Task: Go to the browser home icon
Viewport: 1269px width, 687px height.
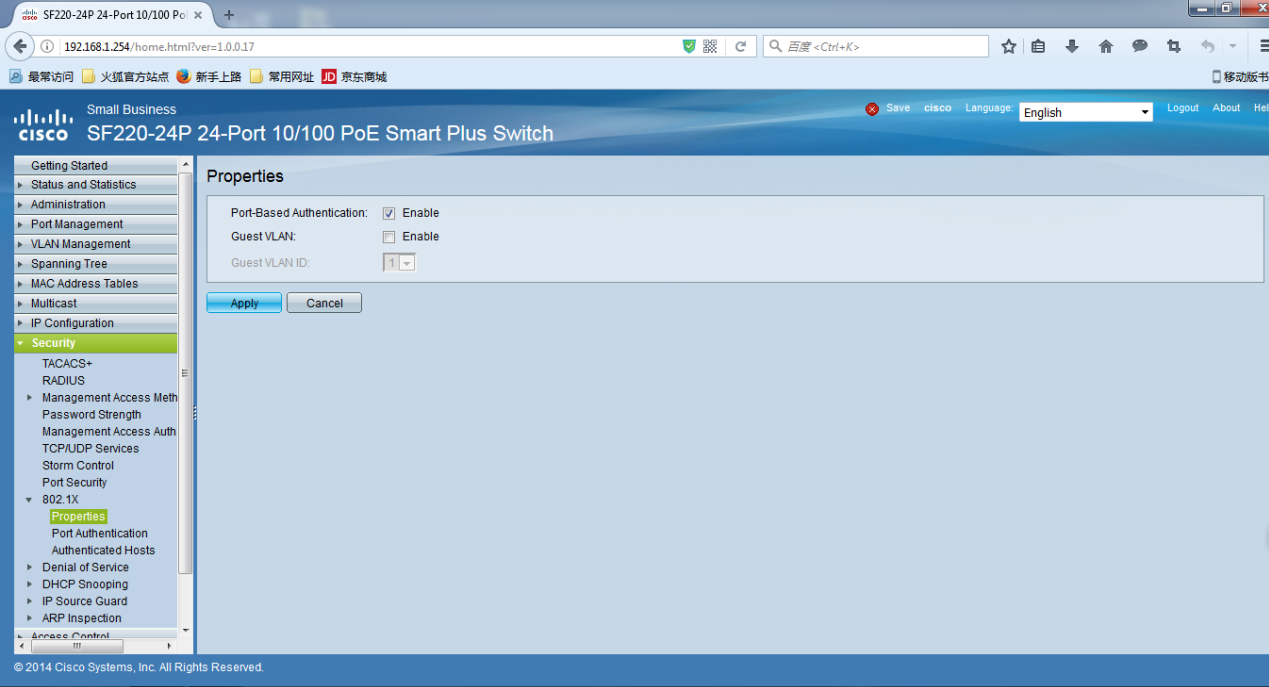Action: 1106,46
